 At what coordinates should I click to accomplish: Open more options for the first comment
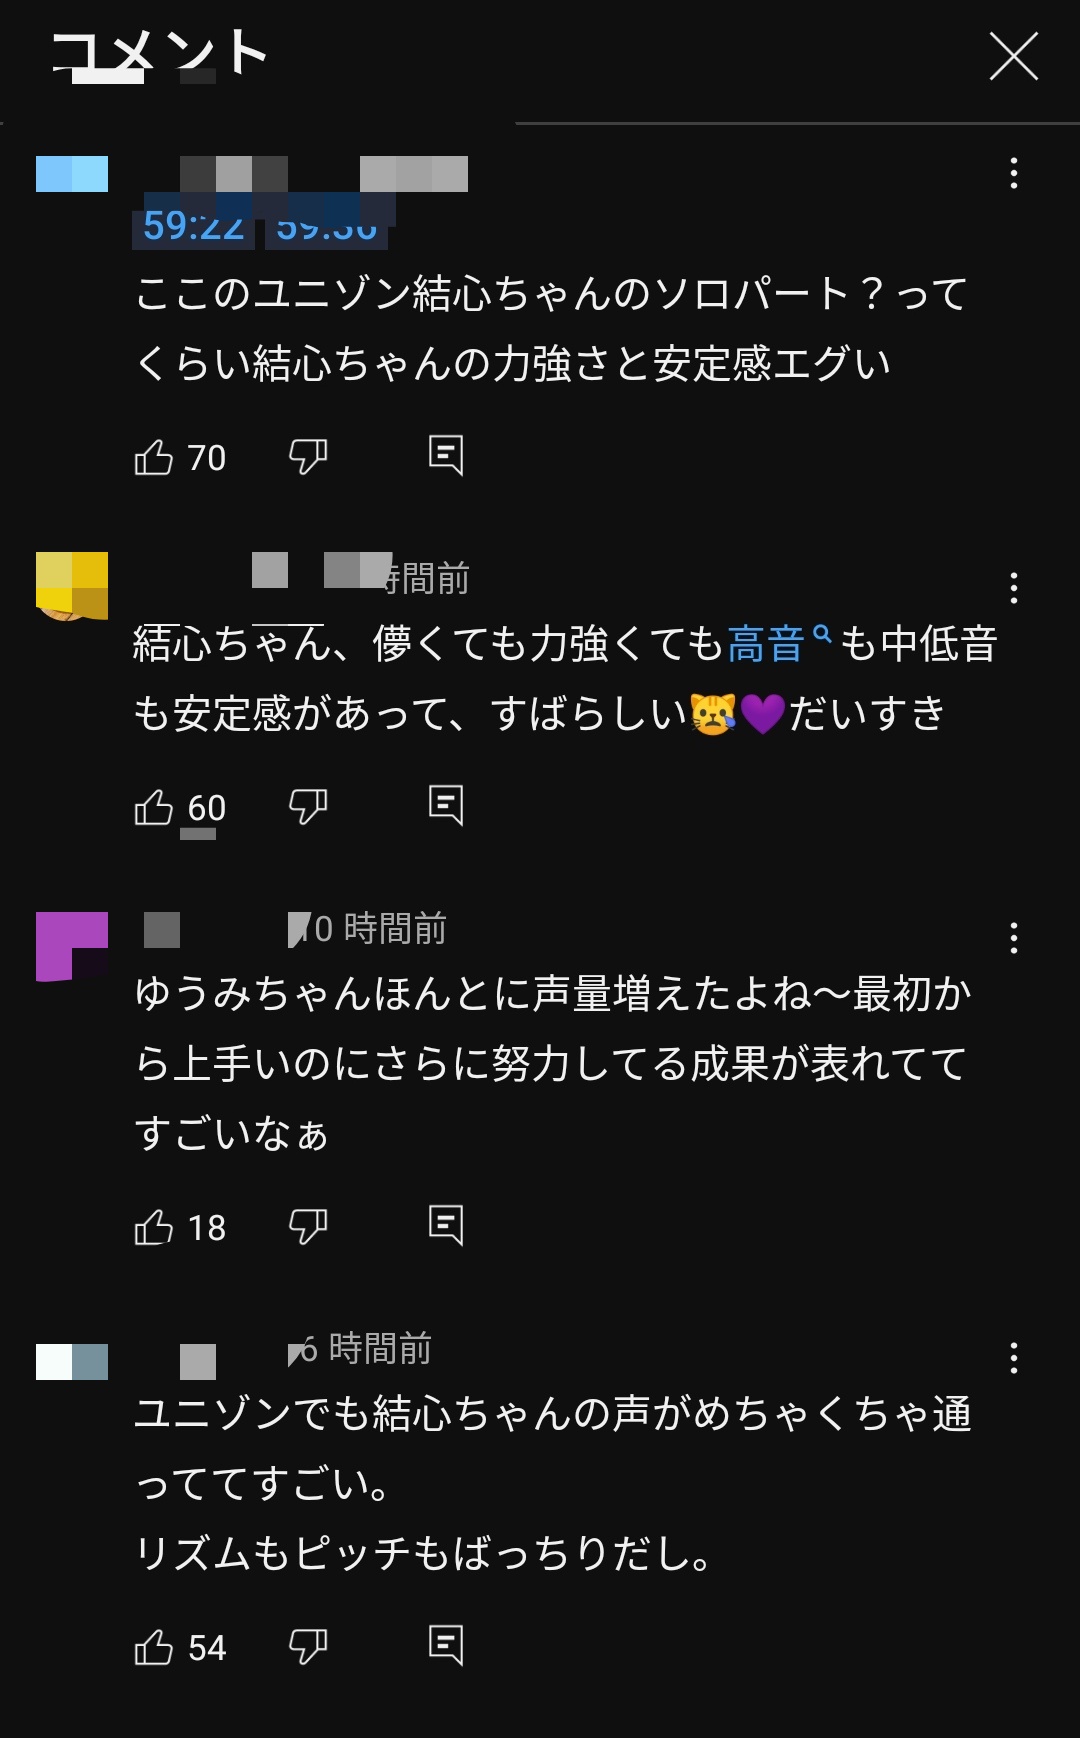tap(1014, 173)
